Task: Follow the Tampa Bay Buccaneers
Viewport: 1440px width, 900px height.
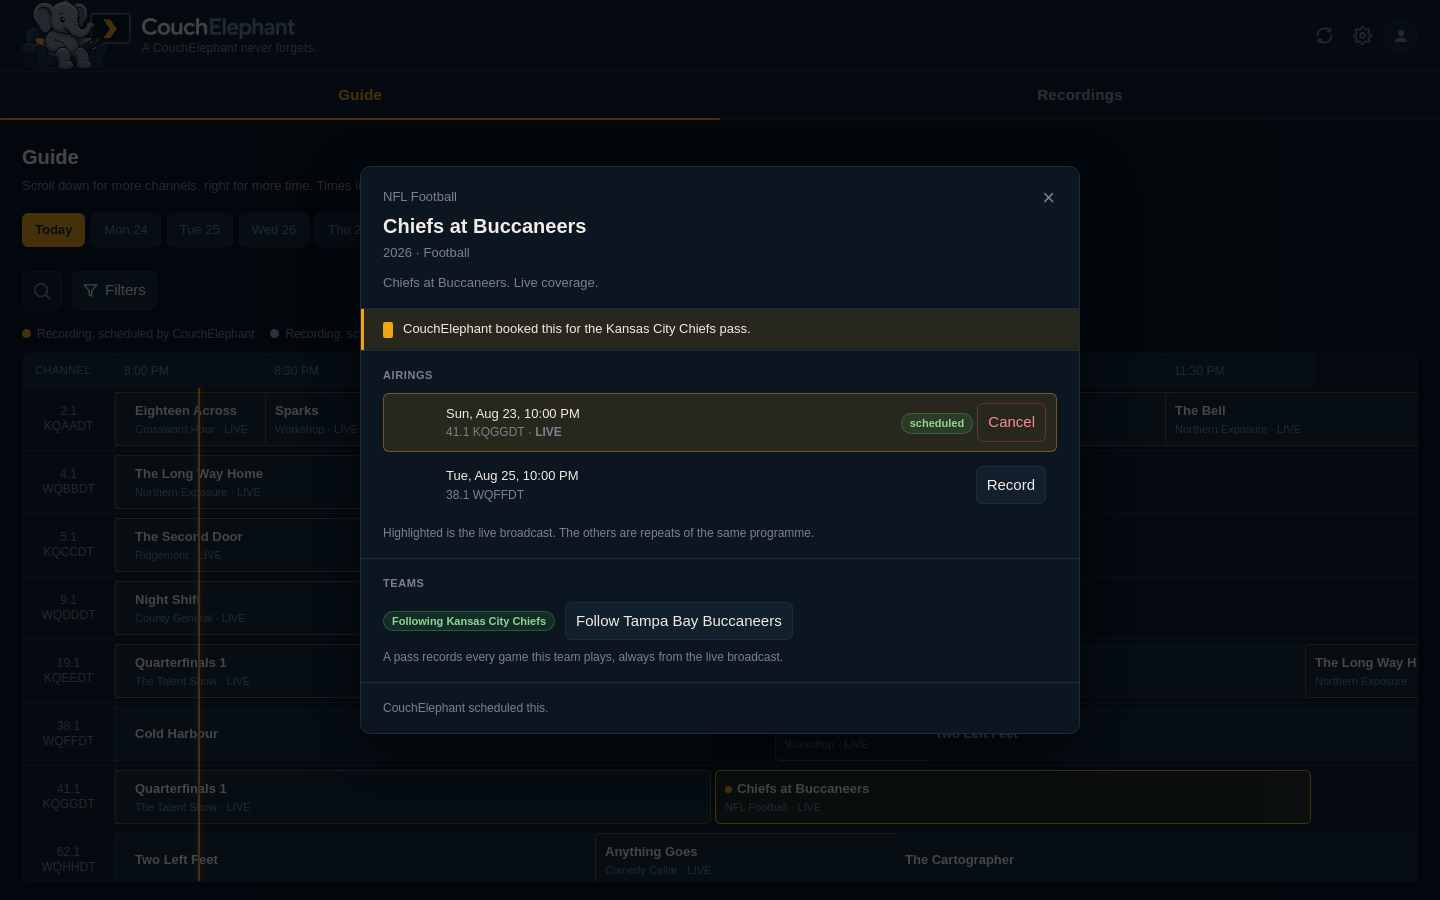Action: [x=679, y=621]
